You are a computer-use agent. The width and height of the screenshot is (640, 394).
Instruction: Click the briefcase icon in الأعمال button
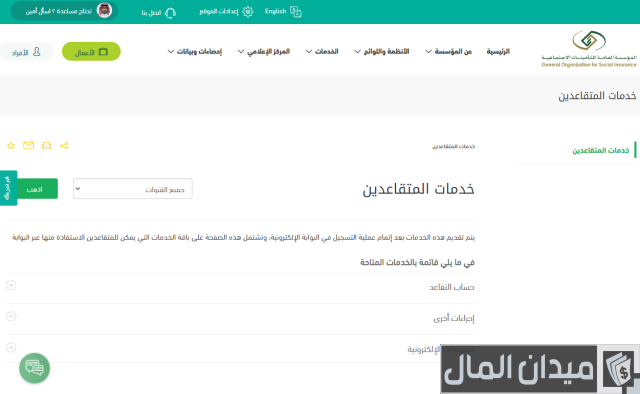[x=103, y=52]
